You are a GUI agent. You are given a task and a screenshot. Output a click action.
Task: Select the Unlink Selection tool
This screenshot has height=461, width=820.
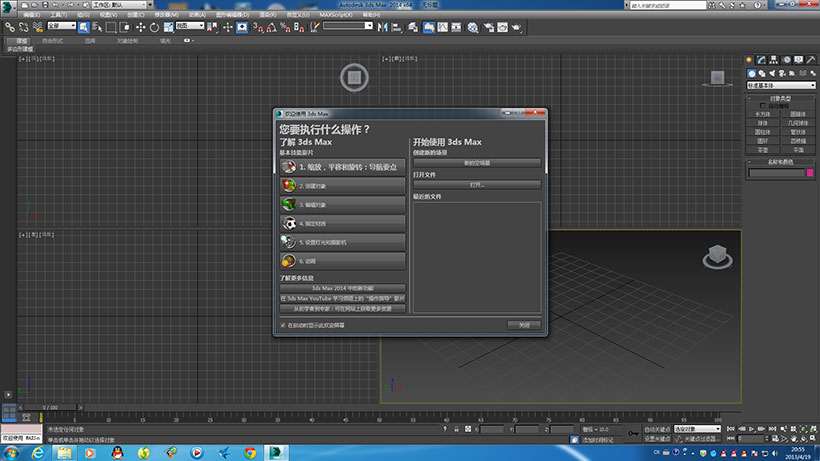(24, 27)
